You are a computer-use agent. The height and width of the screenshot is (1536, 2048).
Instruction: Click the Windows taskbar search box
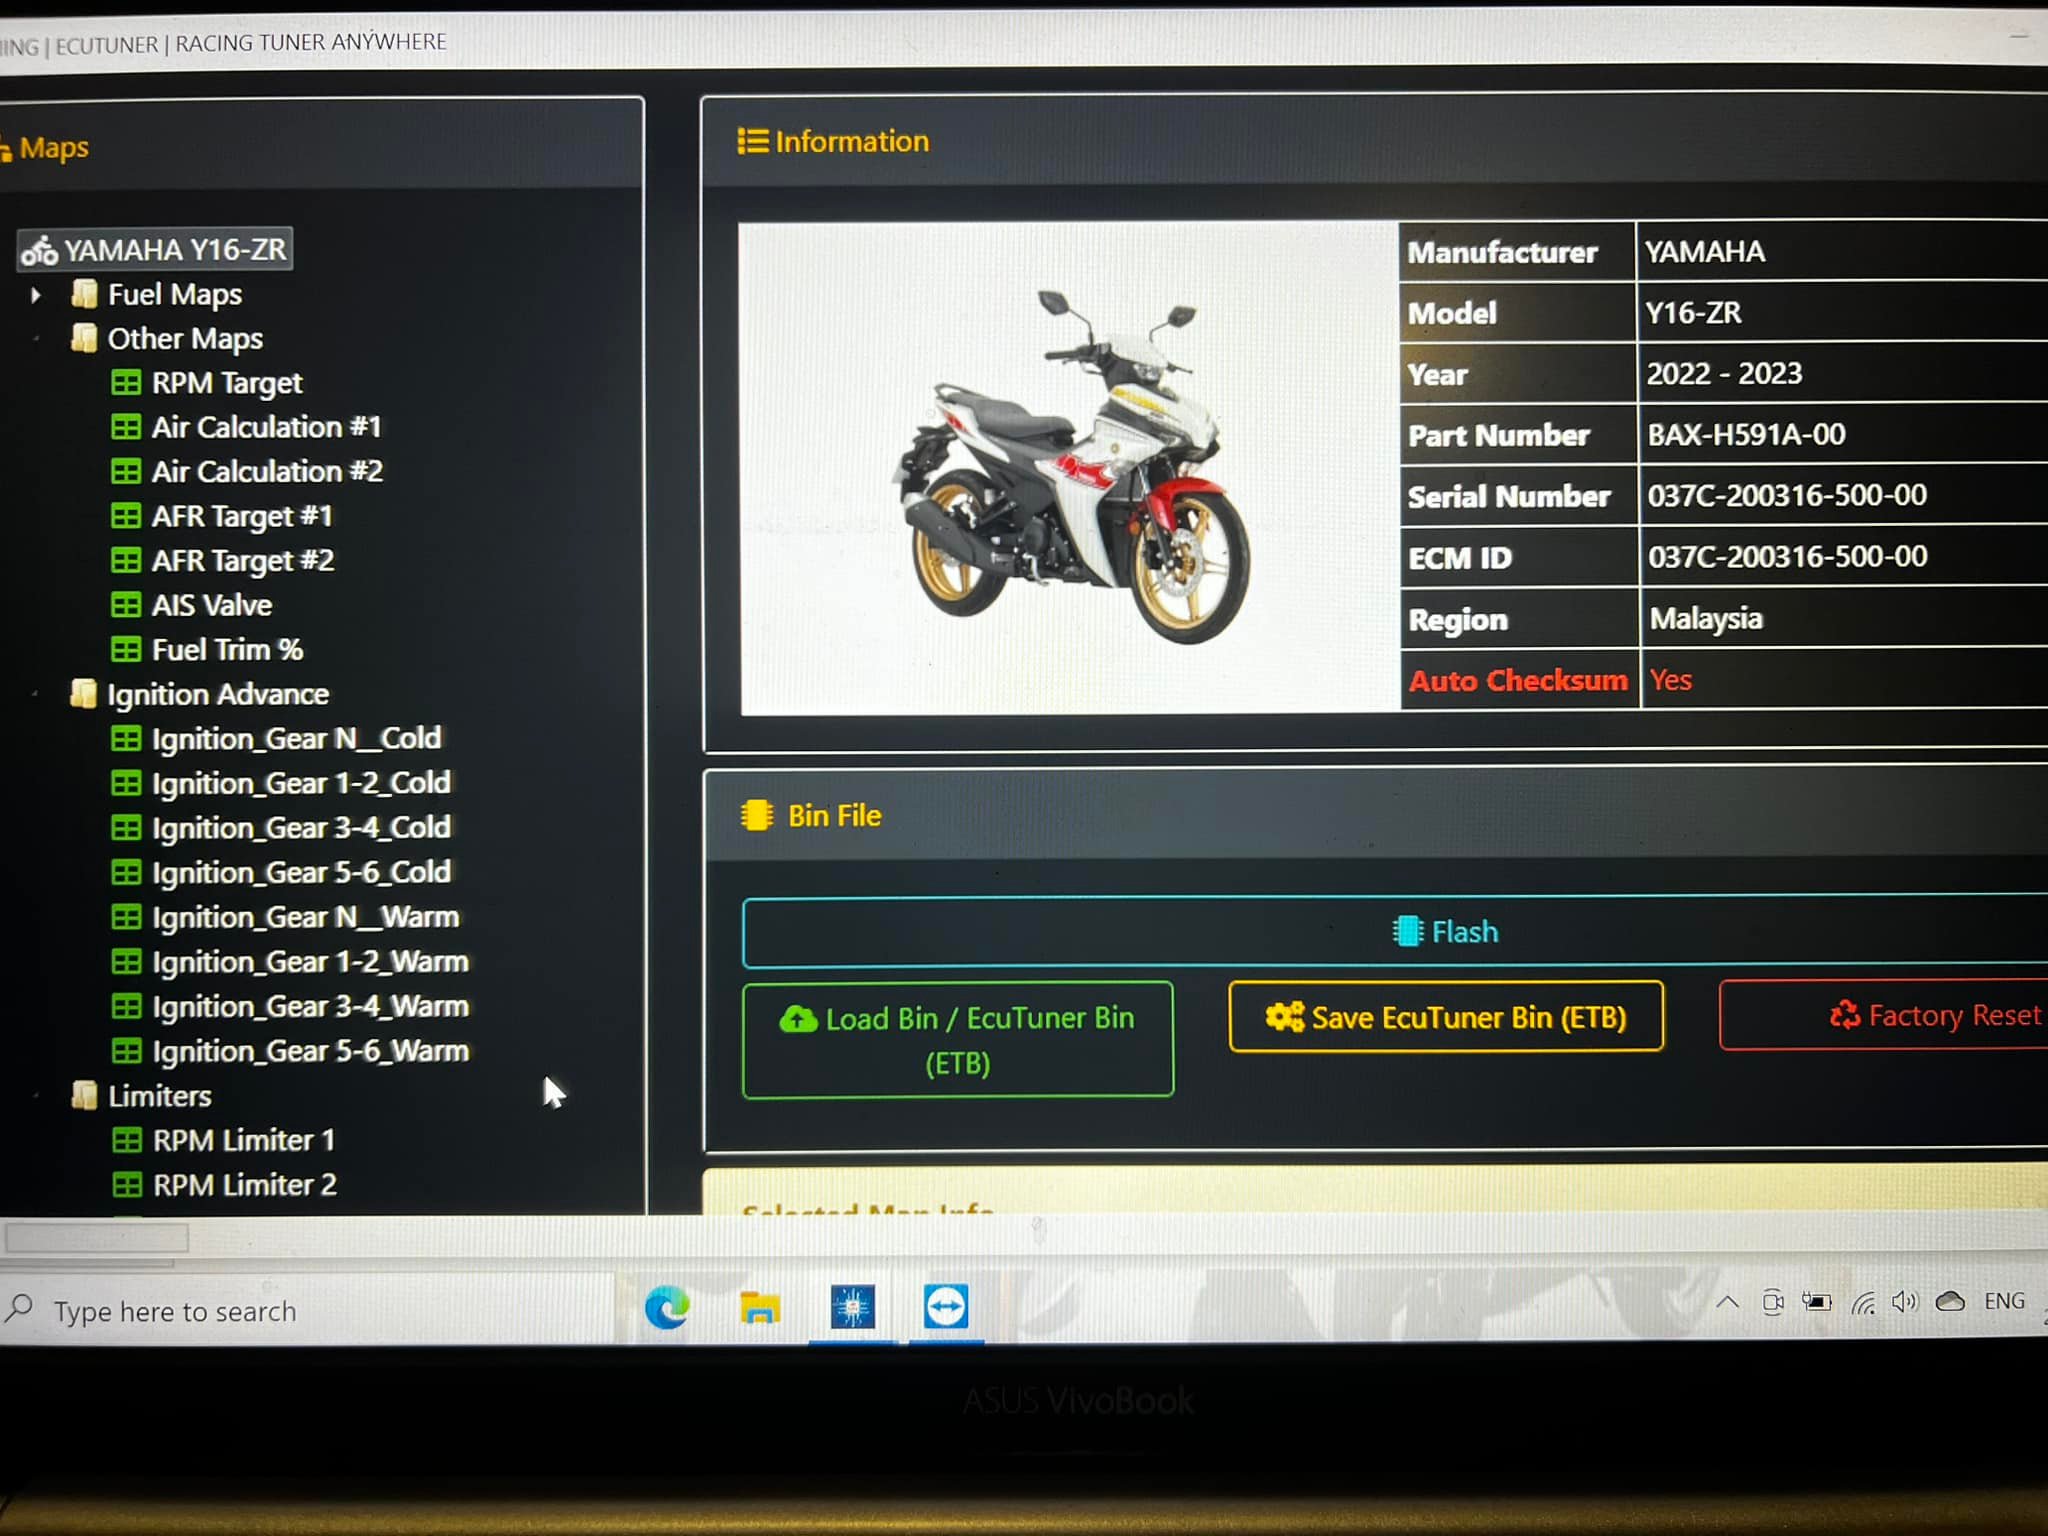305,1310
